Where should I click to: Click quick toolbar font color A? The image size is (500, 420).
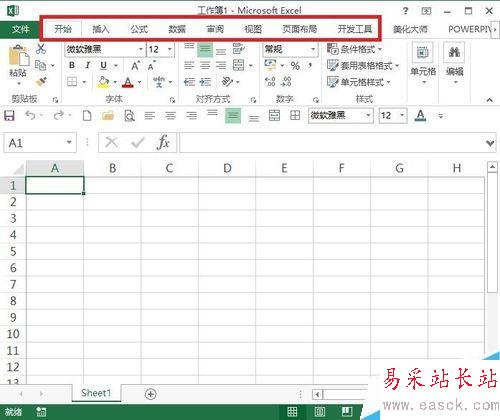(421, 116)
